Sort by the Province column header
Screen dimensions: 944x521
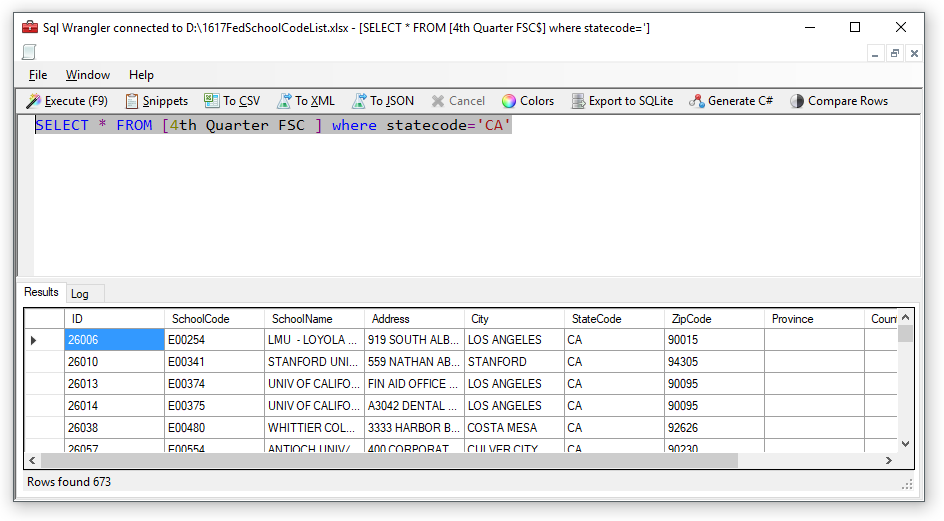814,319
